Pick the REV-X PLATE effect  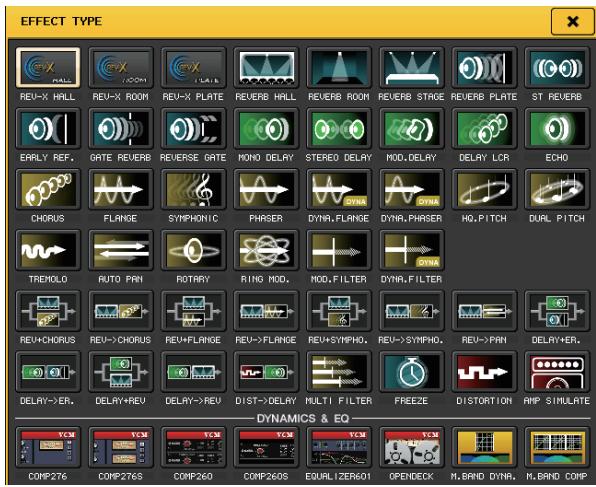(193, 68)
